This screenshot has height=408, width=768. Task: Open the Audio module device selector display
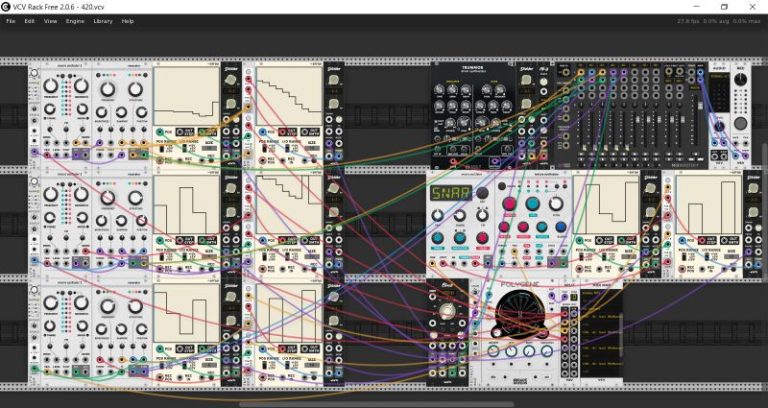coord(719,93)
